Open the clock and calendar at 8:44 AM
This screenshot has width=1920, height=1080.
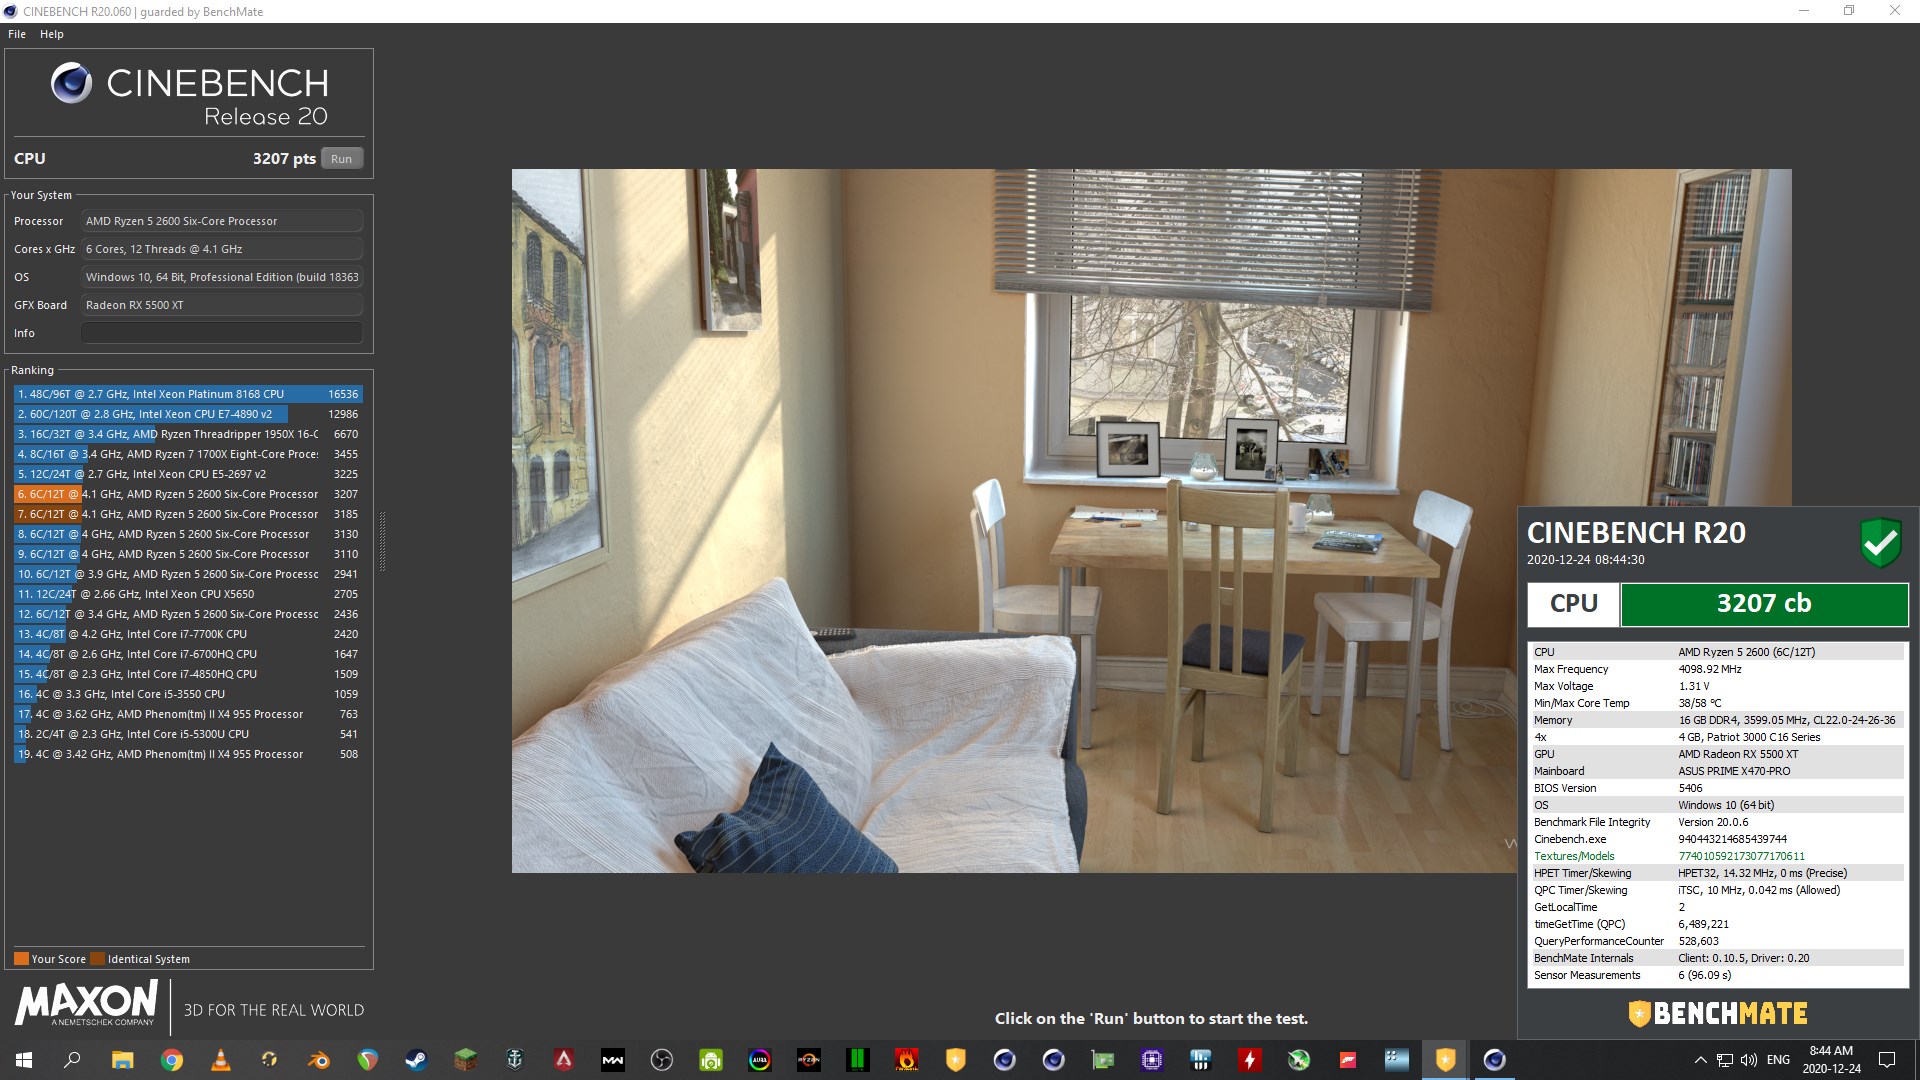pos(1831,1060)
